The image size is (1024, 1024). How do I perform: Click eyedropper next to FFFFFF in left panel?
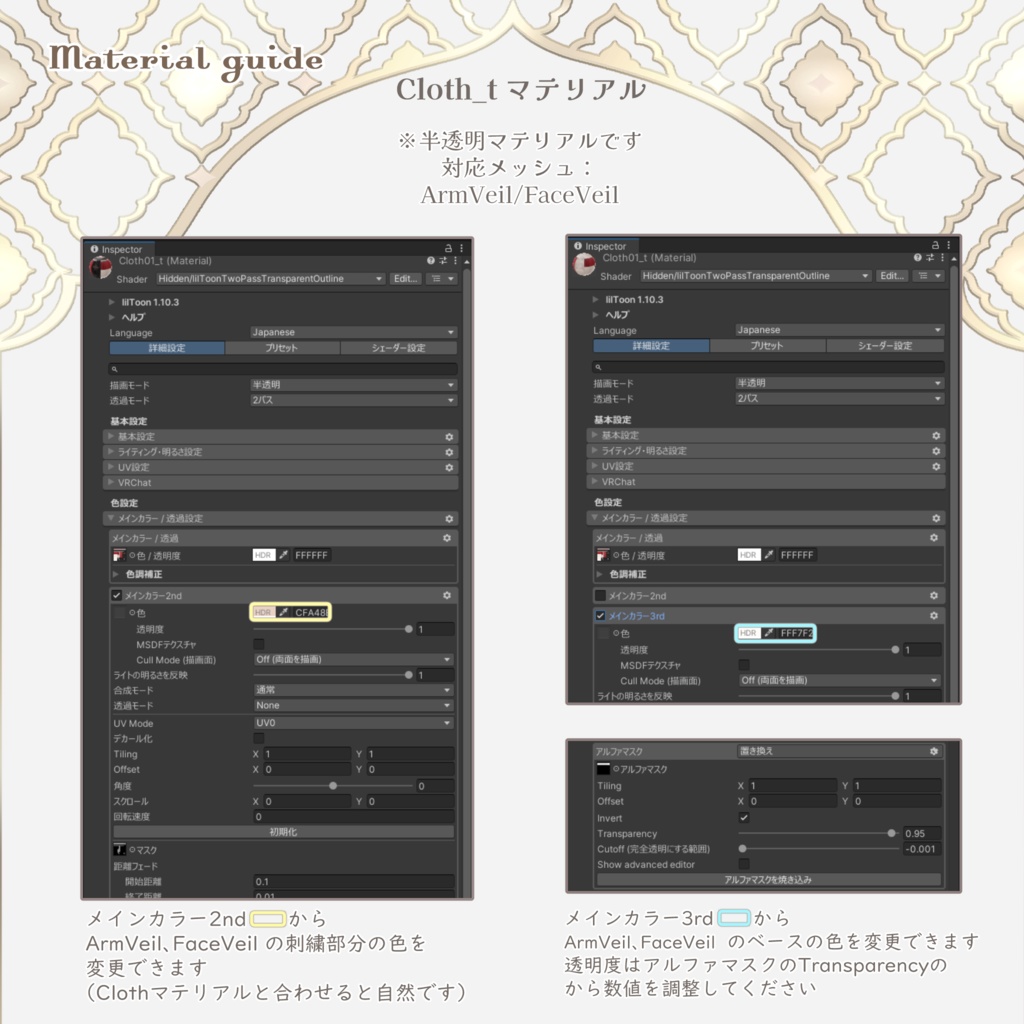283,555
